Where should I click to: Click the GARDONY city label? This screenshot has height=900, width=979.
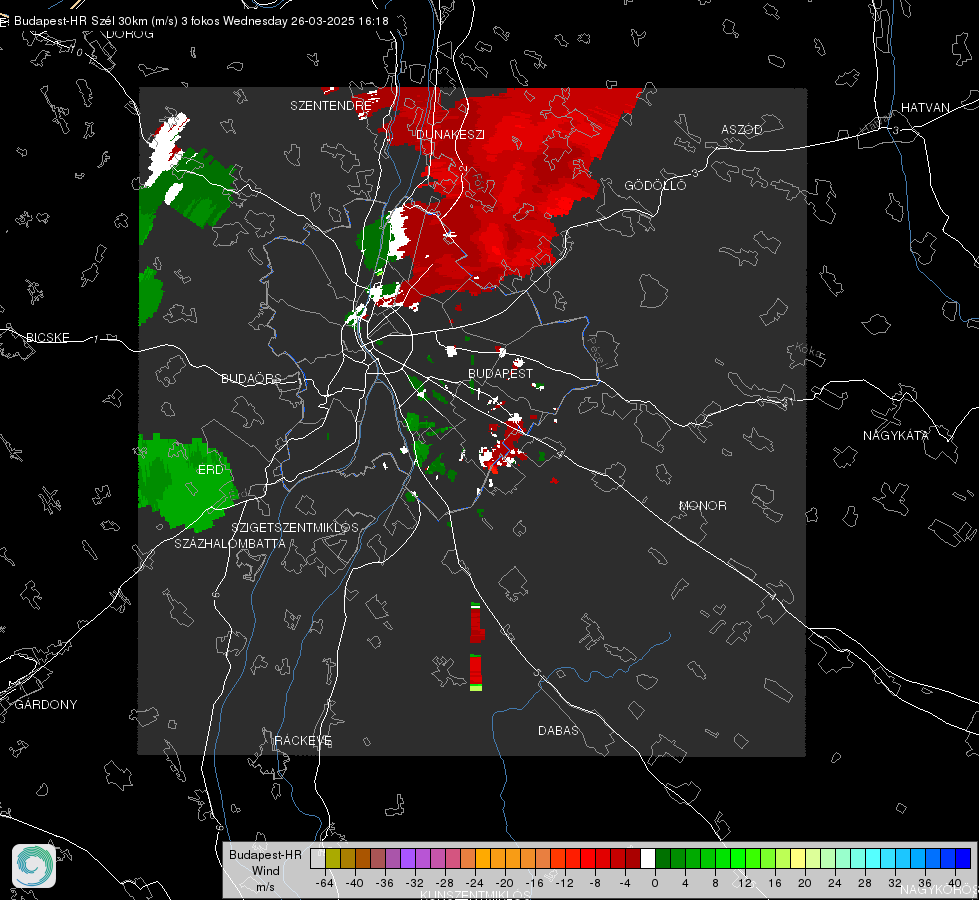click(x=46, y=705)
